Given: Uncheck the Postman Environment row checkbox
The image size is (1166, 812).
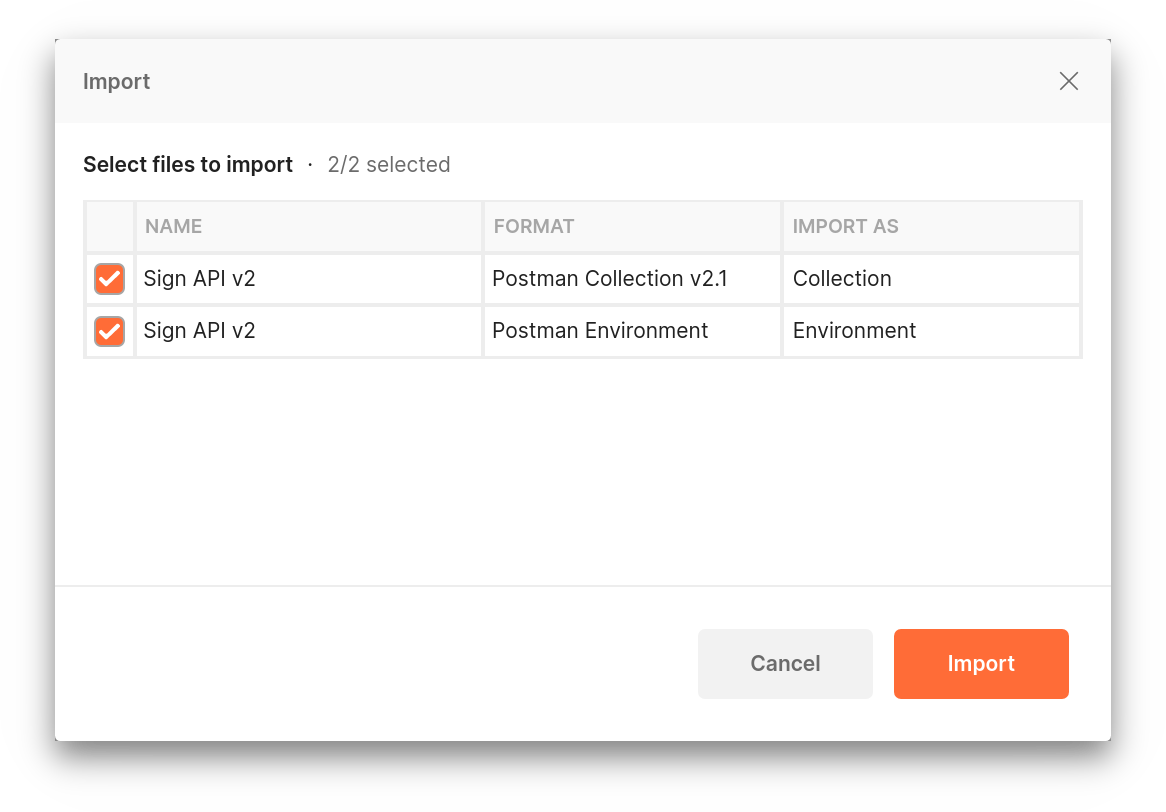Looking at the screenshot, I should coord(109,331).
